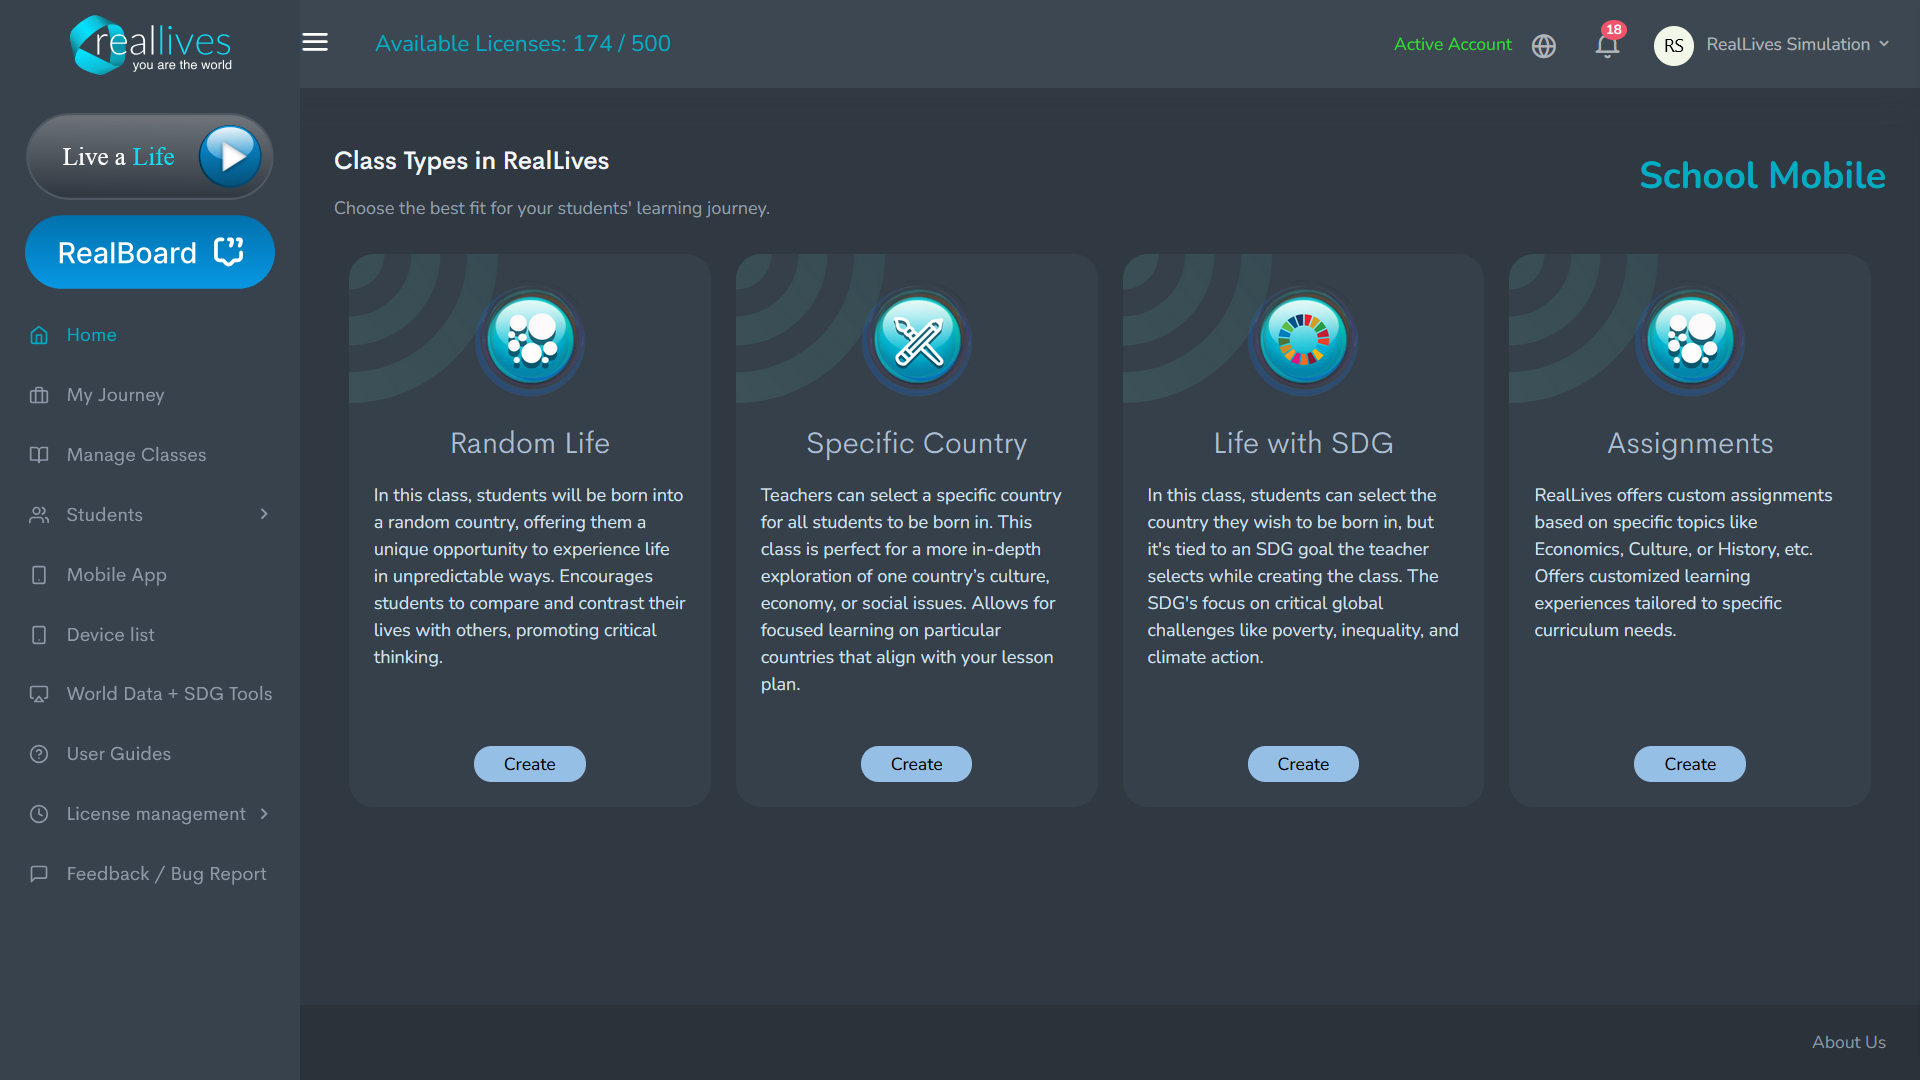Image resolution: width=1920 pixels, height=1080 pixels.
Task: Create a Random Life class
Action: click(530, 764)
